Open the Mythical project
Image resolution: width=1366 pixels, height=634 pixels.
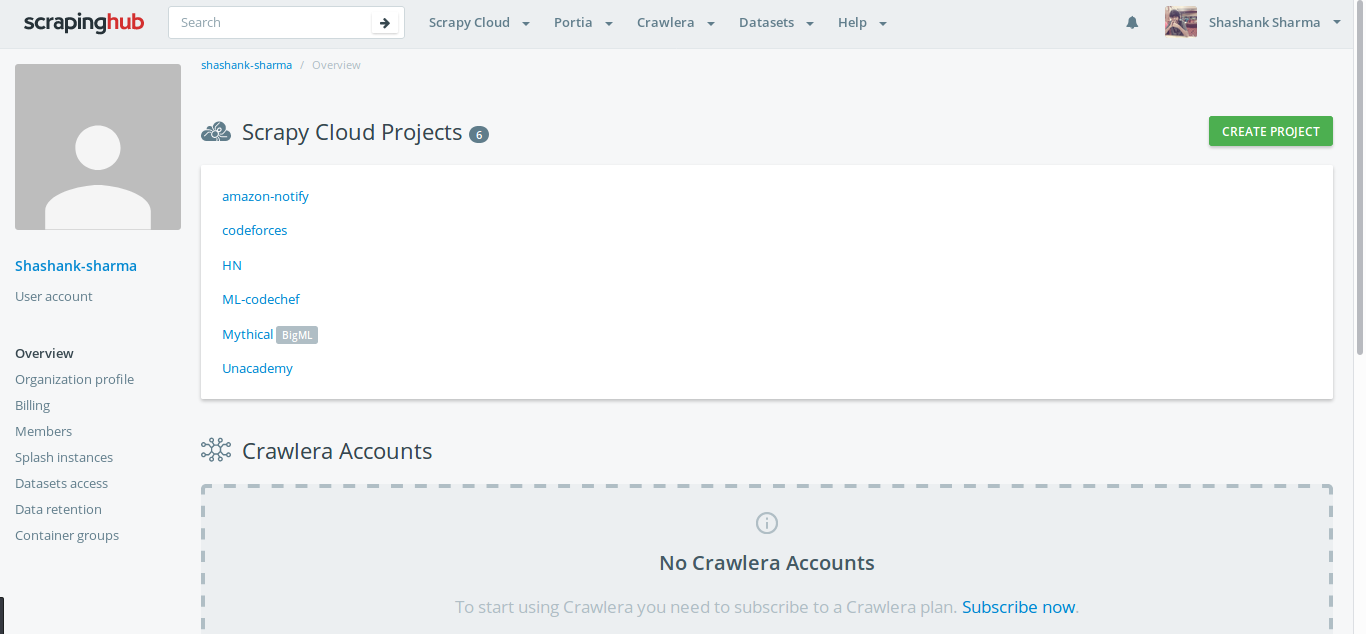click(x=247, y=334)
